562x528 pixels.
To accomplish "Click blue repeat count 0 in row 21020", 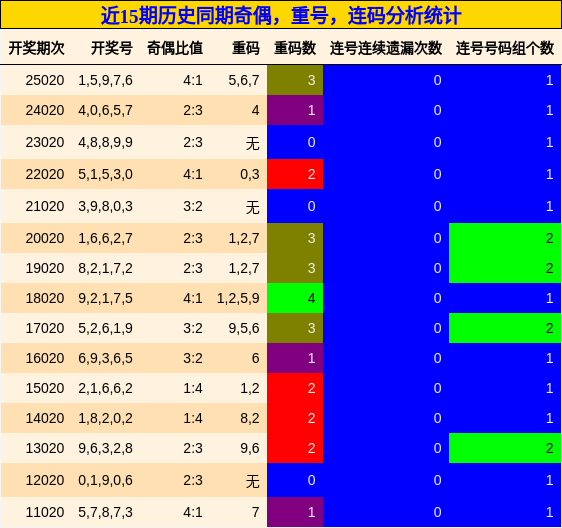I will coord(295,206).
